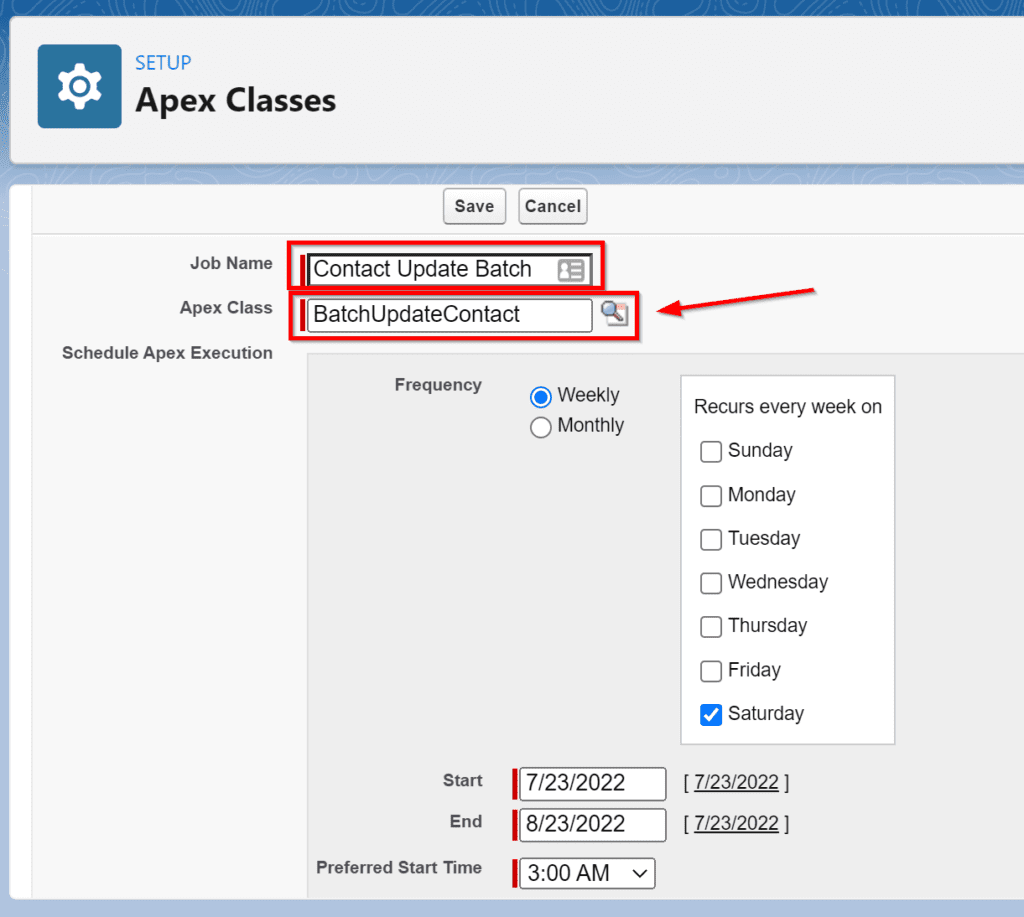Click the Apex Class label

click(226, 308)
